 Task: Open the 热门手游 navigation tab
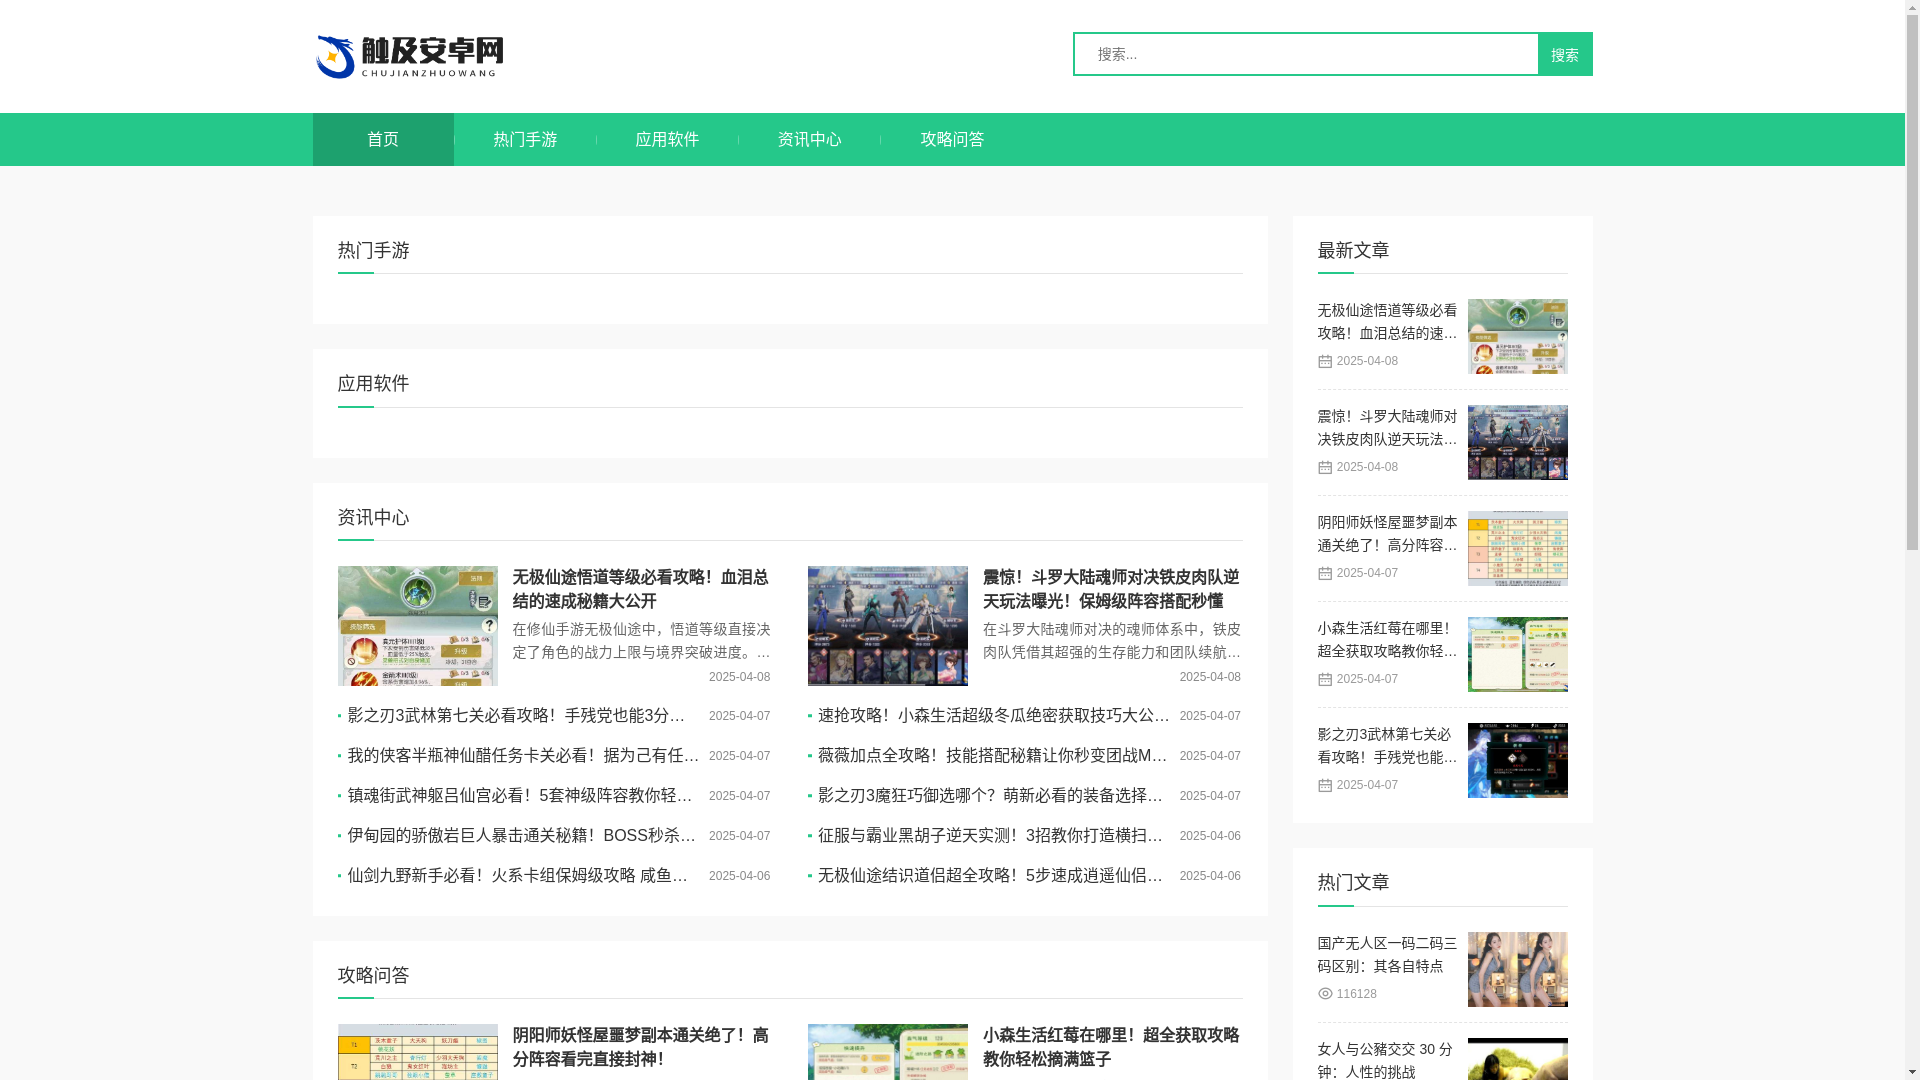pyautogui.click(x=525, y=140)
